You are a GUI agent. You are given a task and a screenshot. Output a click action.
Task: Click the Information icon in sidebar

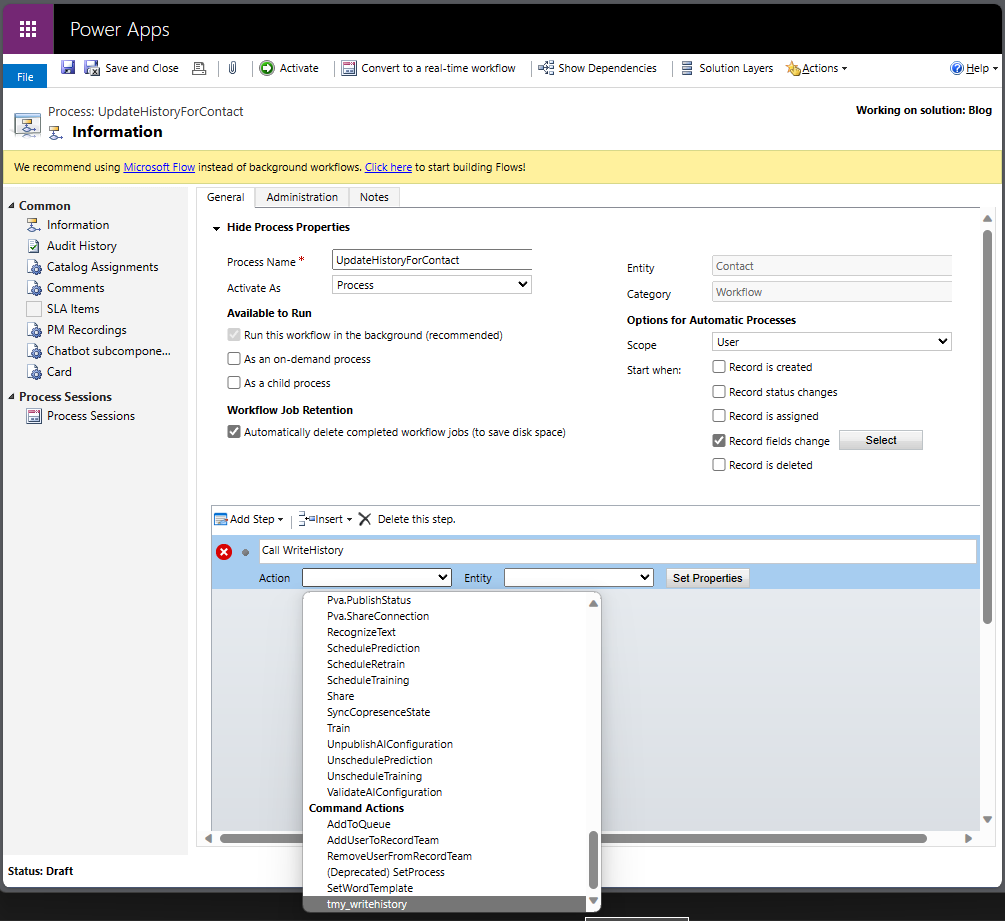[34, 225]
